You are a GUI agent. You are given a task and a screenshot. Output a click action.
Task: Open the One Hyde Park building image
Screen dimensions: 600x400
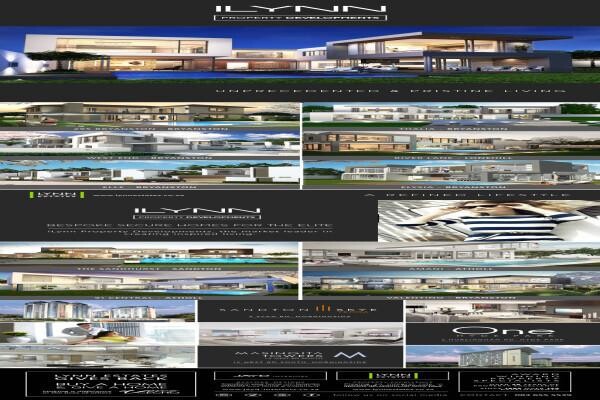pos(503,356)
